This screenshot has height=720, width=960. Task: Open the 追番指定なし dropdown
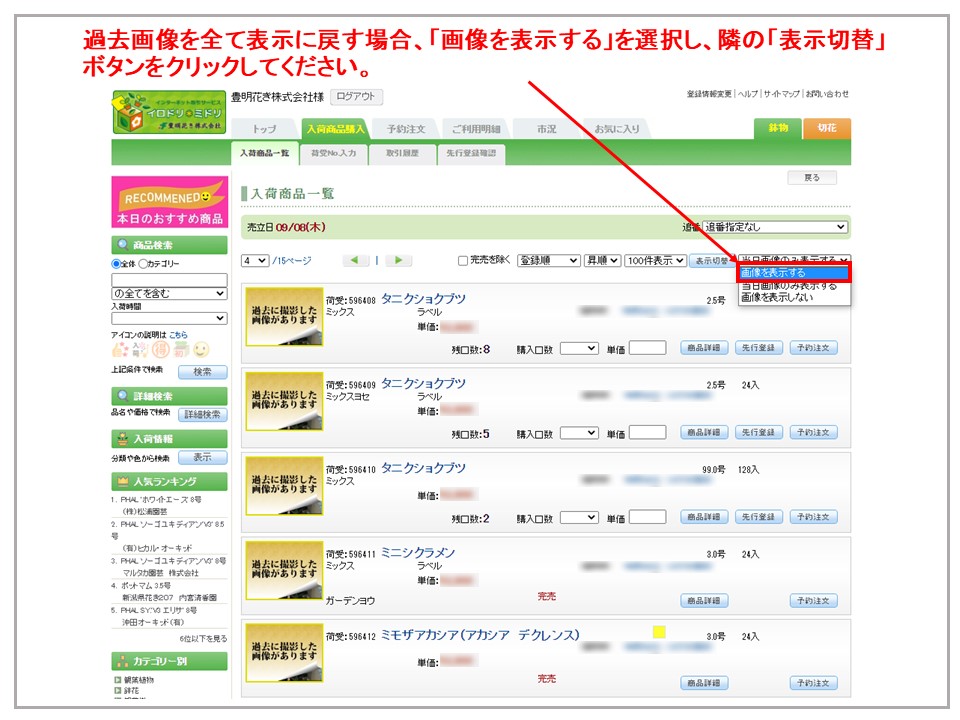(x=774, y=228)
